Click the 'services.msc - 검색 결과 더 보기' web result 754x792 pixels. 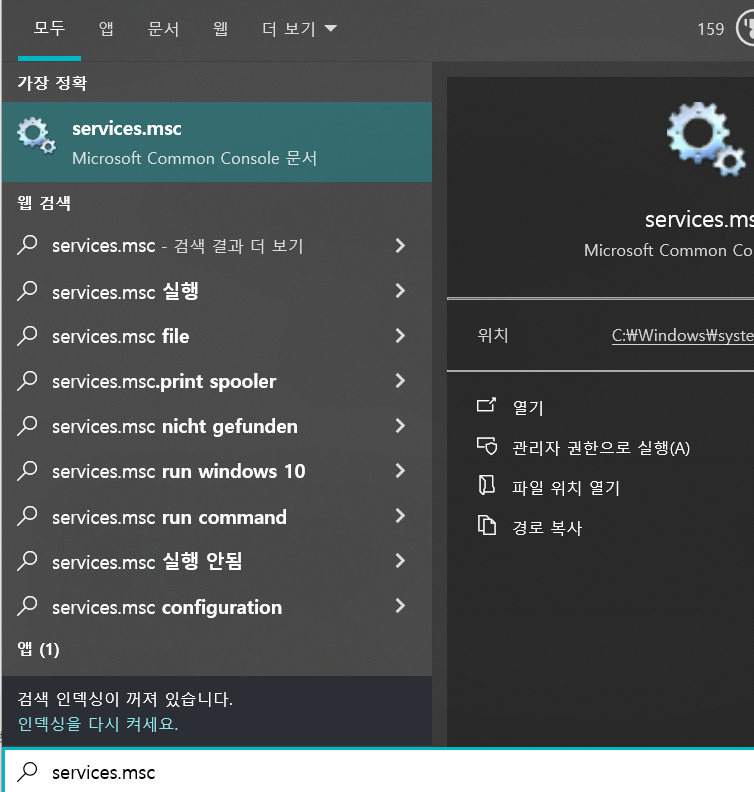pos(217,246)
